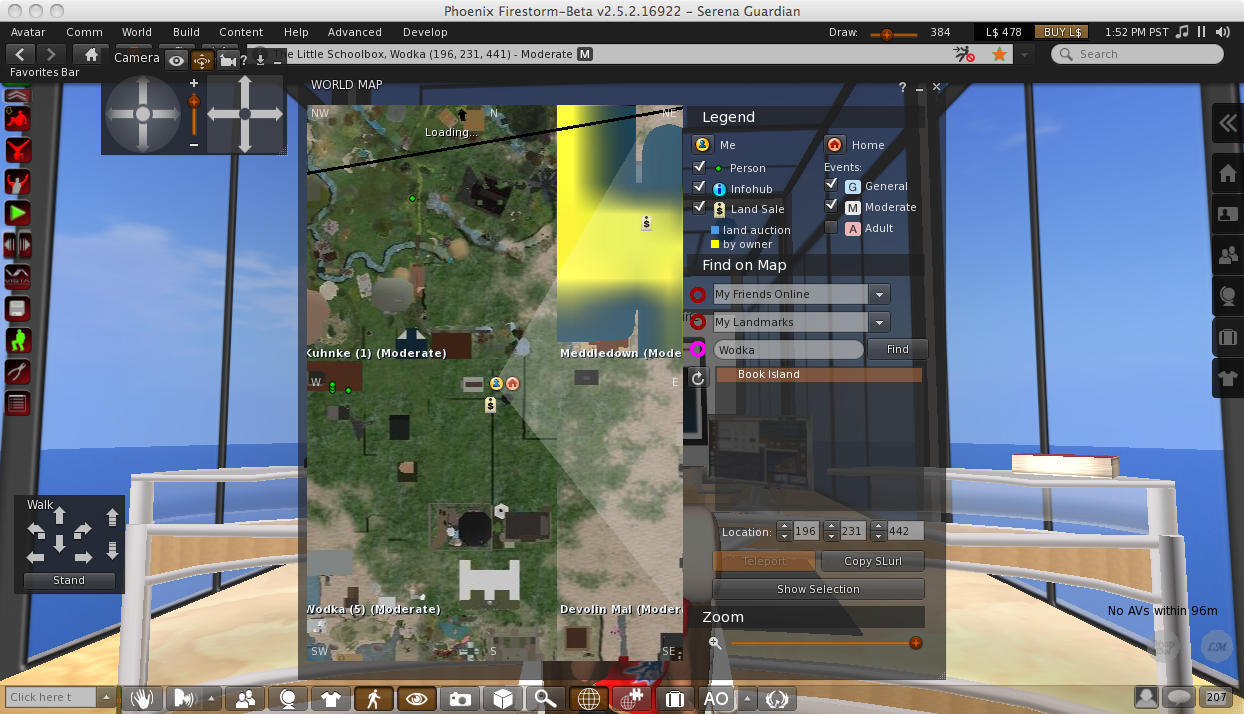Open the search magnifier in bottom toolbar

(x=545, y=699)
